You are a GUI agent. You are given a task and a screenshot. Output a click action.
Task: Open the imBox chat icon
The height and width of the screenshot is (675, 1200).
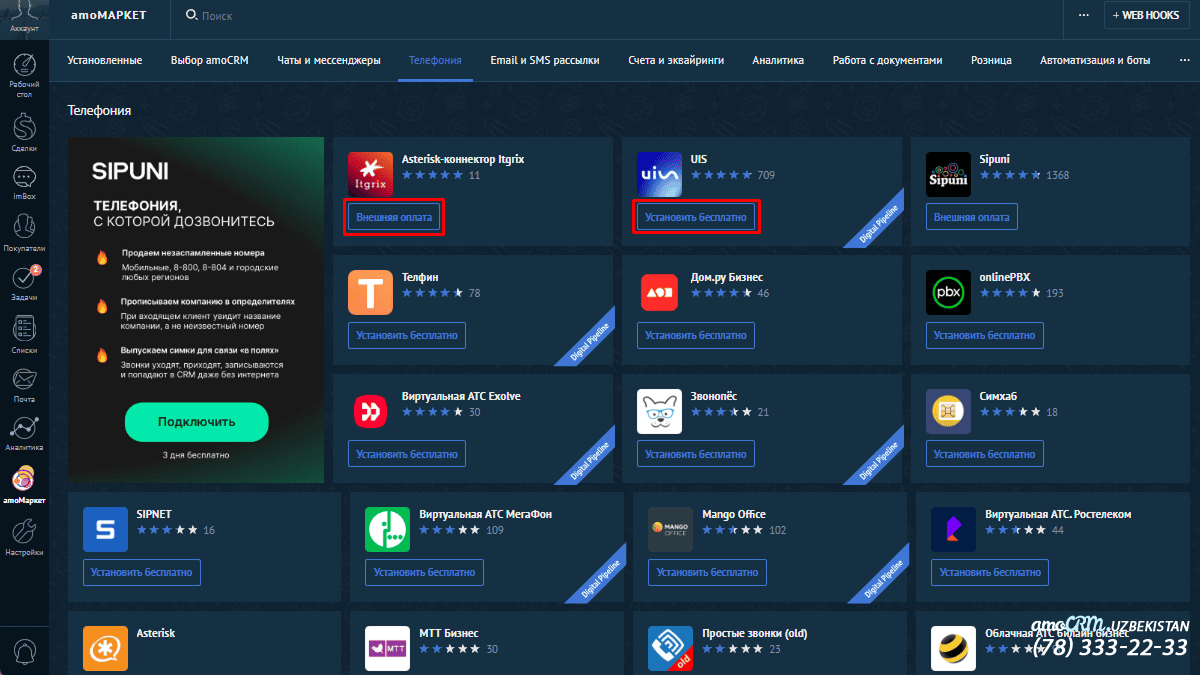tap(24, 178)
